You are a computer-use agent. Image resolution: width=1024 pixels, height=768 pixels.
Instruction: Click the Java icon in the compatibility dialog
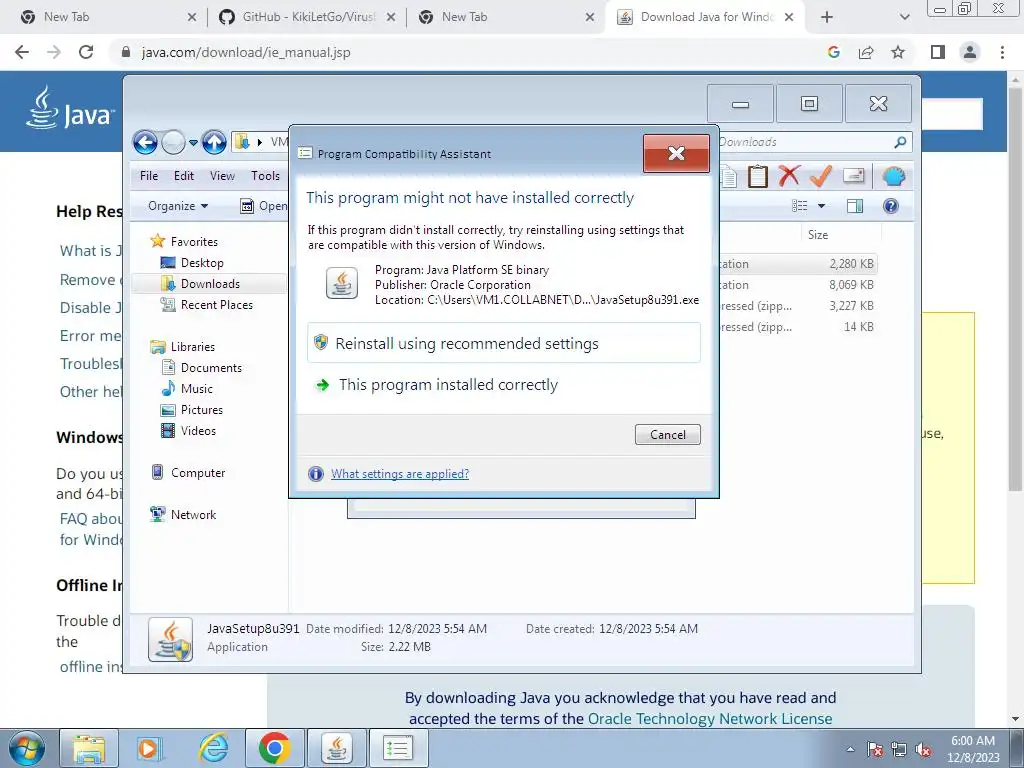pyautogui.click(x=342, y=283)
